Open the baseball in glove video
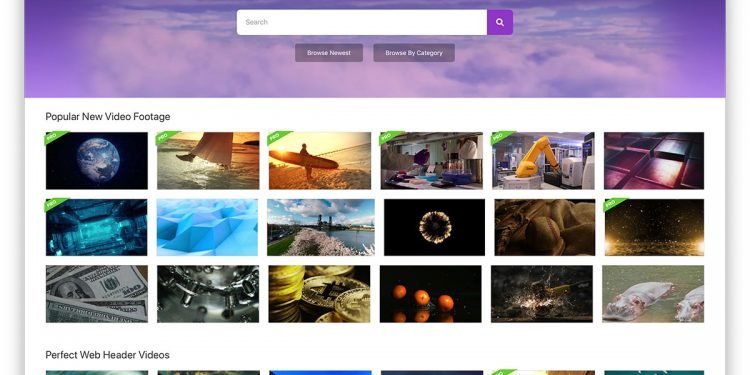Viewport: 750px width, 375px height. tap(545, 227)
